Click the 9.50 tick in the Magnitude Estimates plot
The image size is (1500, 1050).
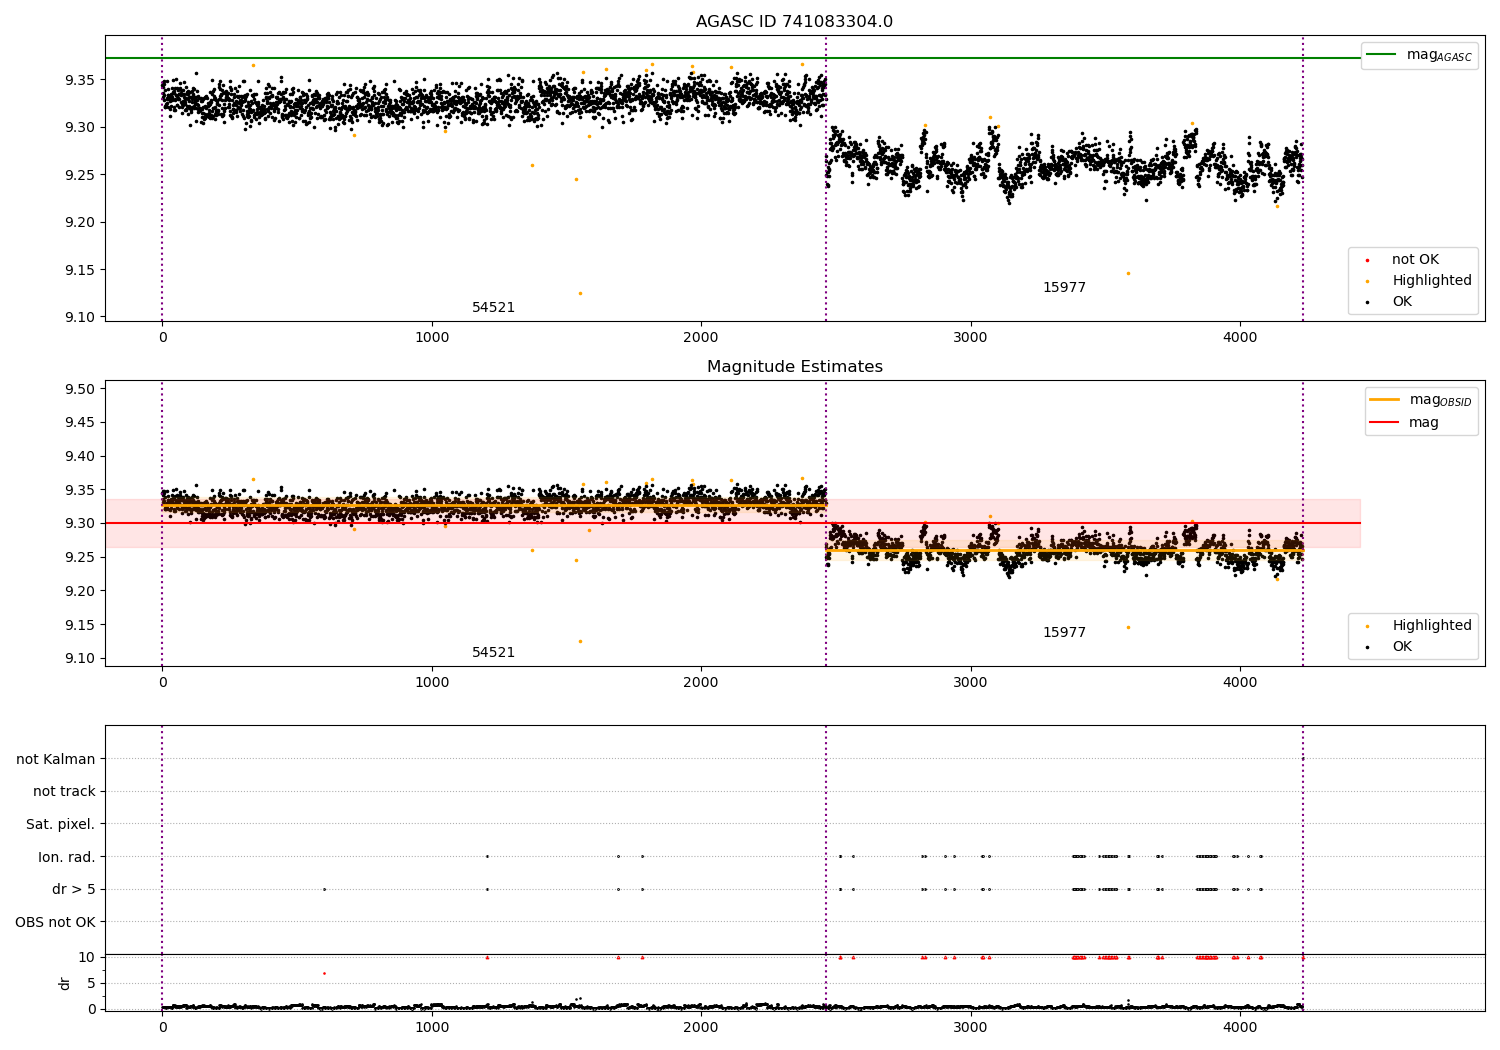(80, 389)
